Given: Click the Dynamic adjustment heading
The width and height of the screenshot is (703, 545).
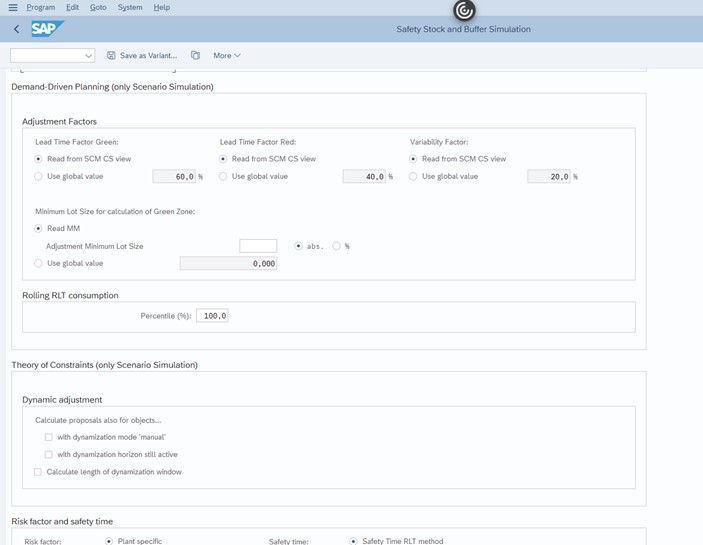Looking at the screenshot, I should pyautogui.click(x=62, y=400).
